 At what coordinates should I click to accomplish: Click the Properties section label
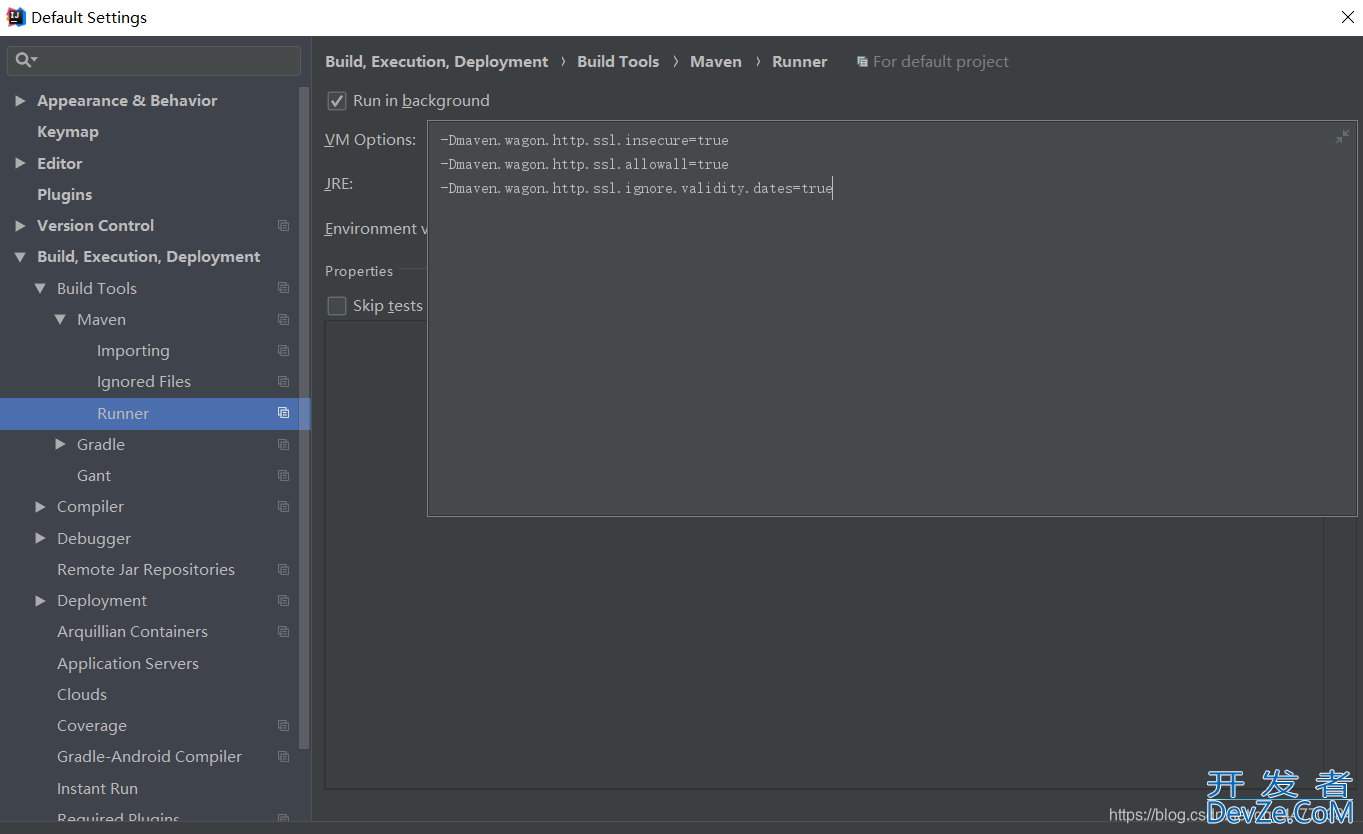[359, 271]
